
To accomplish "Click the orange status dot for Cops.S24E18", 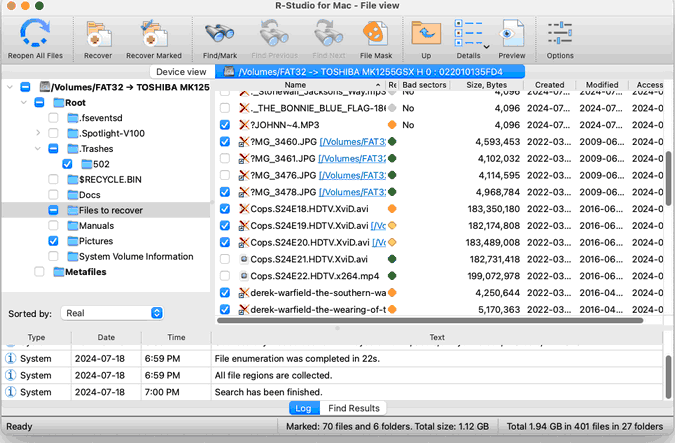I will pyautogui.click(x=392, y=209).
